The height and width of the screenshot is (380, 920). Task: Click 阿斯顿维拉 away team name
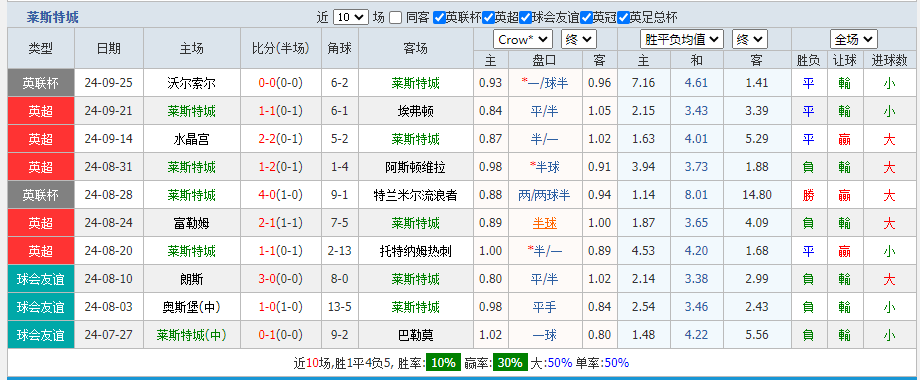(416, 168)
